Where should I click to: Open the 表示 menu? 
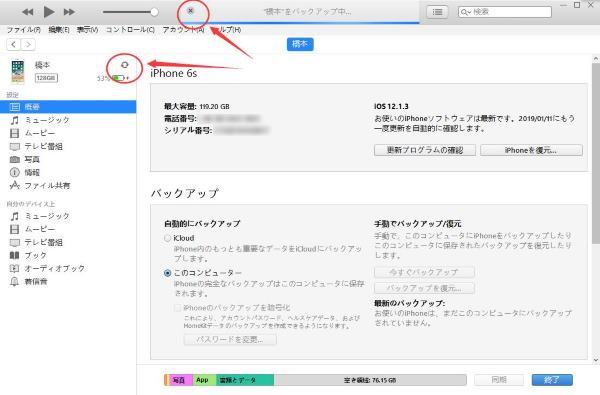coord(87,29)
